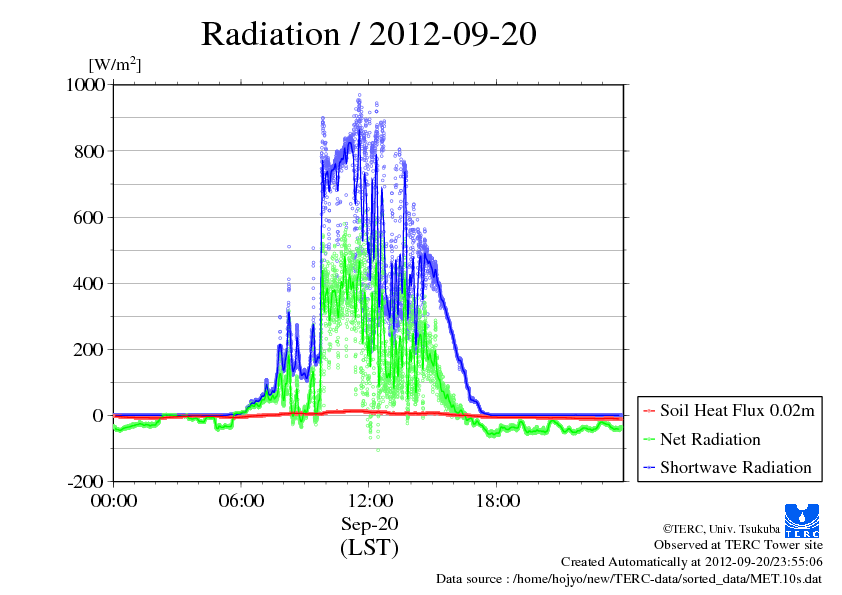Click the '200' y-axis value
Viewport: 842px width, 595px height.
89,350
